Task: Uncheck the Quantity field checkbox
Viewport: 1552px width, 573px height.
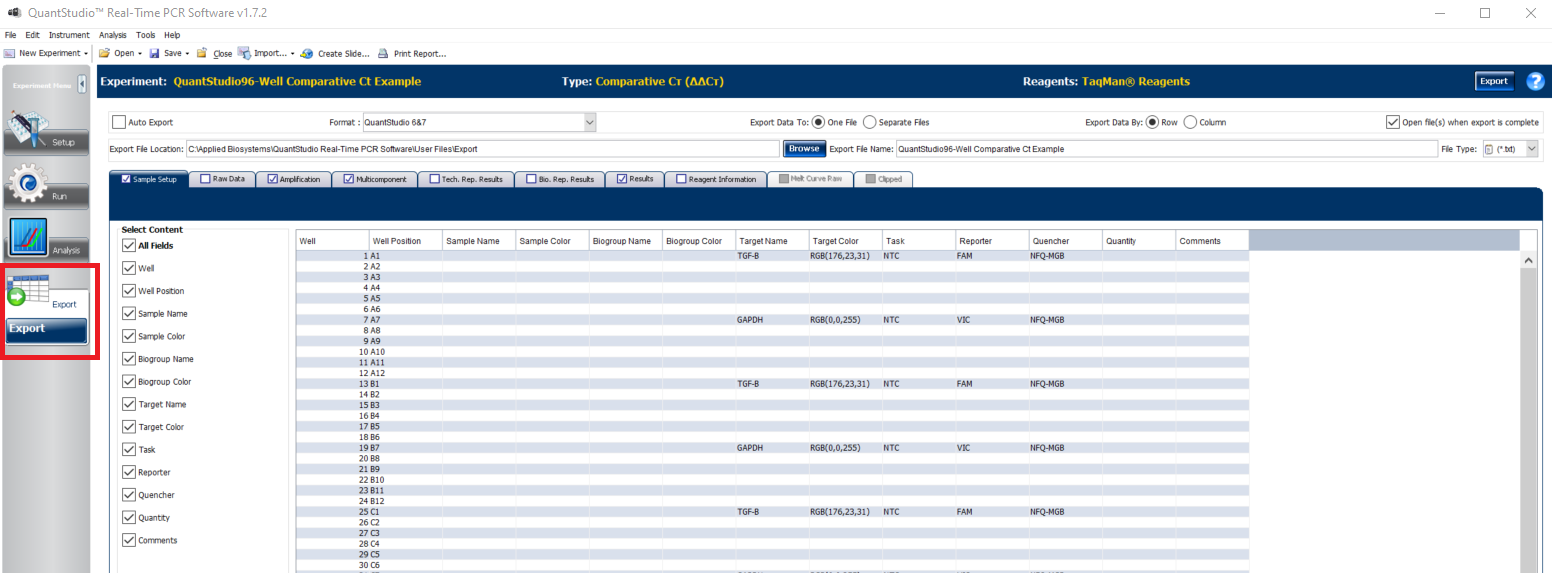Action: click(128, 518)
